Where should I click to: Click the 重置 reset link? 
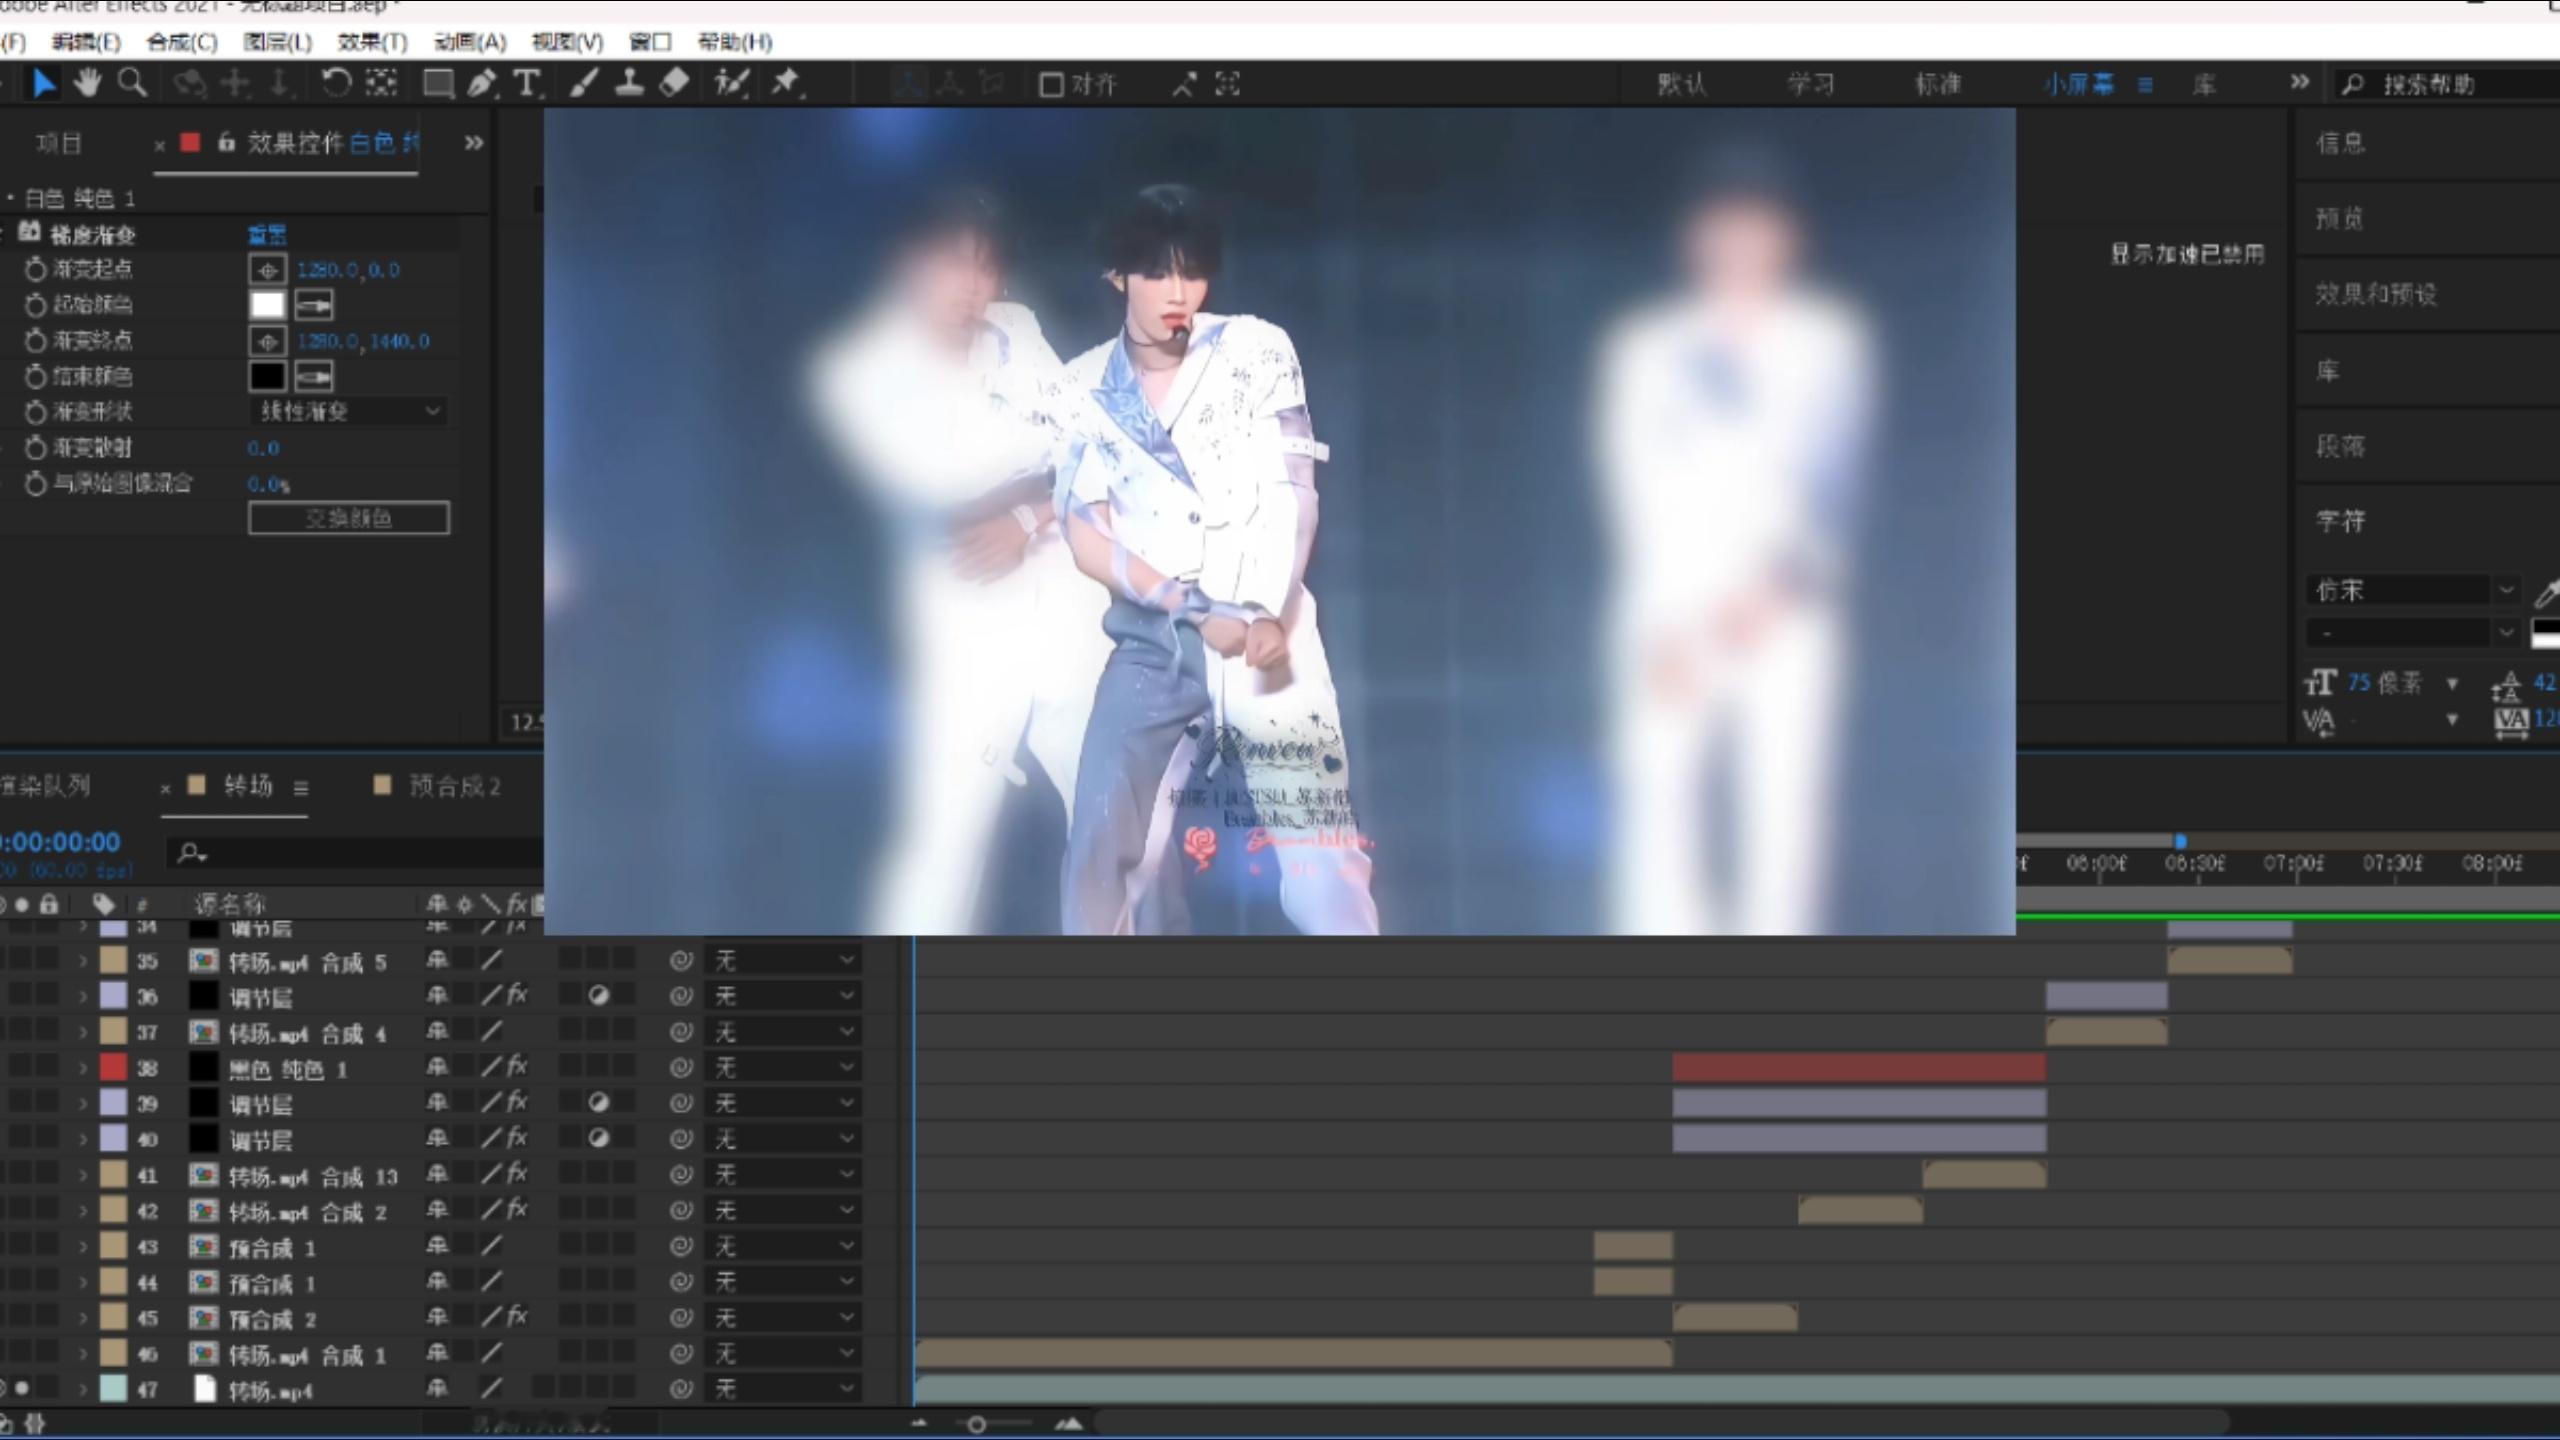pyautogui.click(x=267, y=235)
